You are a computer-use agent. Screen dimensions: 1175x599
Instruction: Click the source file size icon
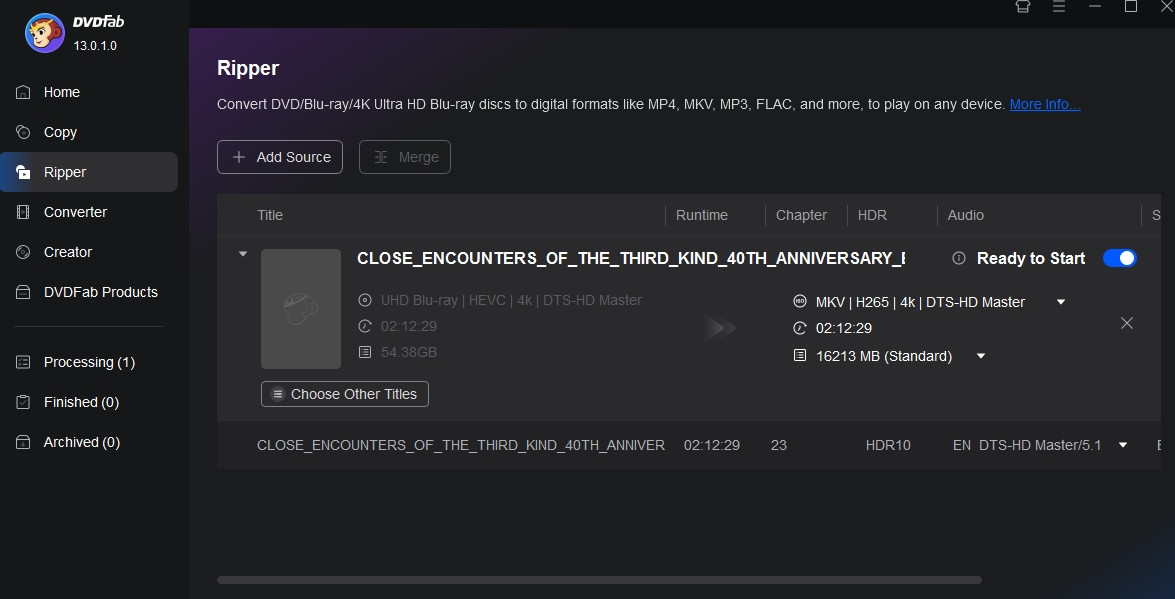(x=365, y=352)
